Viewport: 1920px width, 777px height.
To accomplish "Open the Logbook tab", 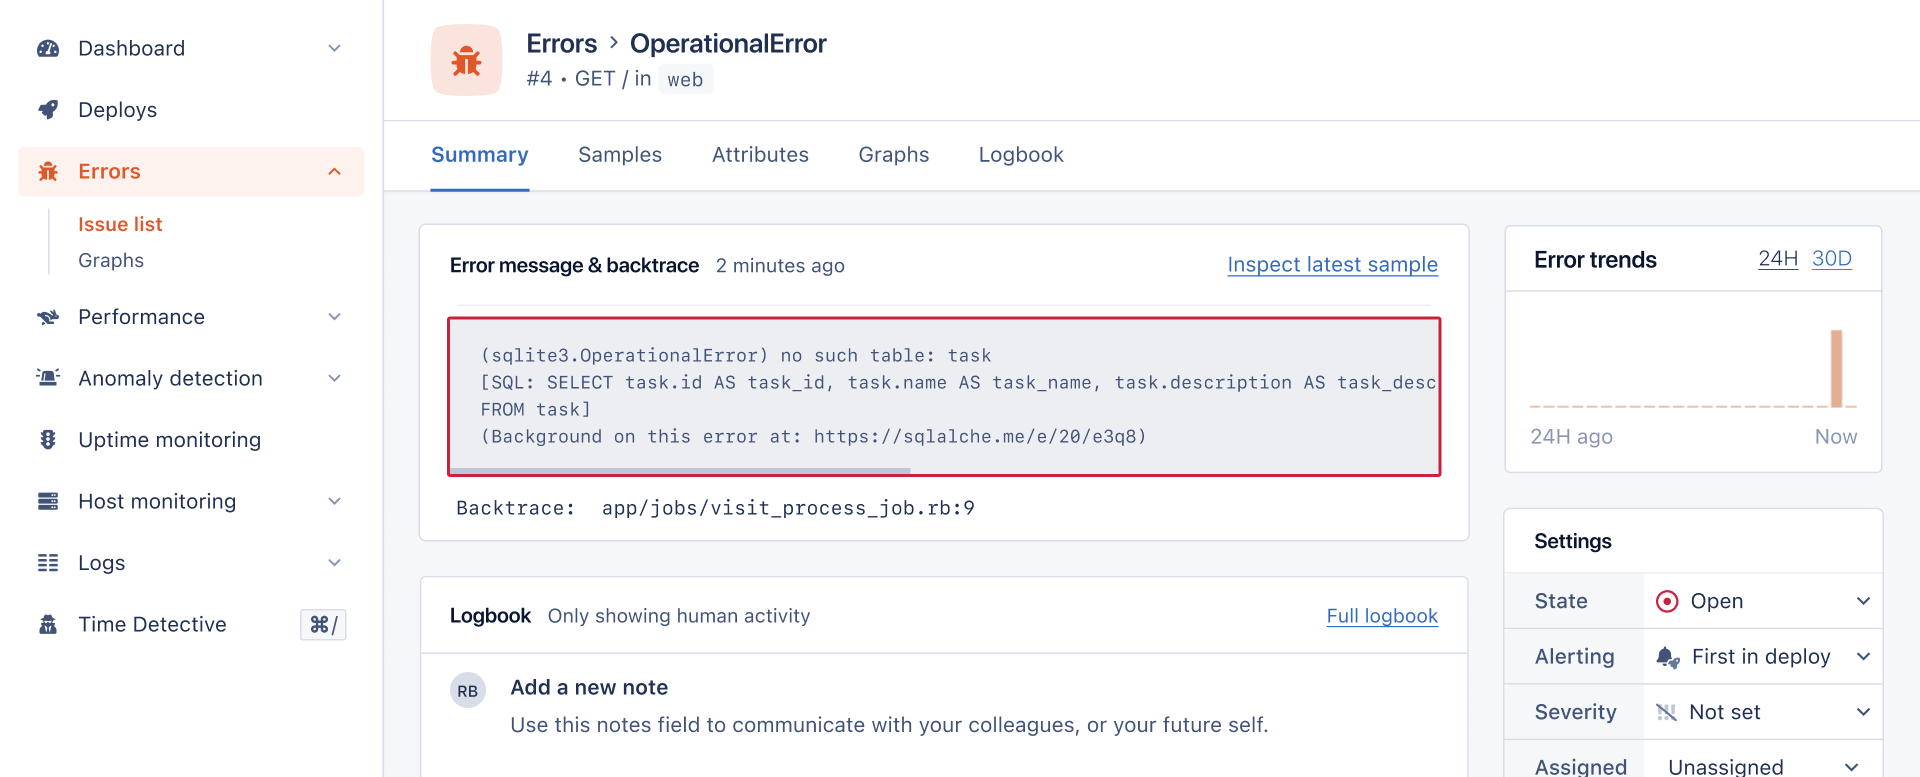I will [x=1021, y=155].
